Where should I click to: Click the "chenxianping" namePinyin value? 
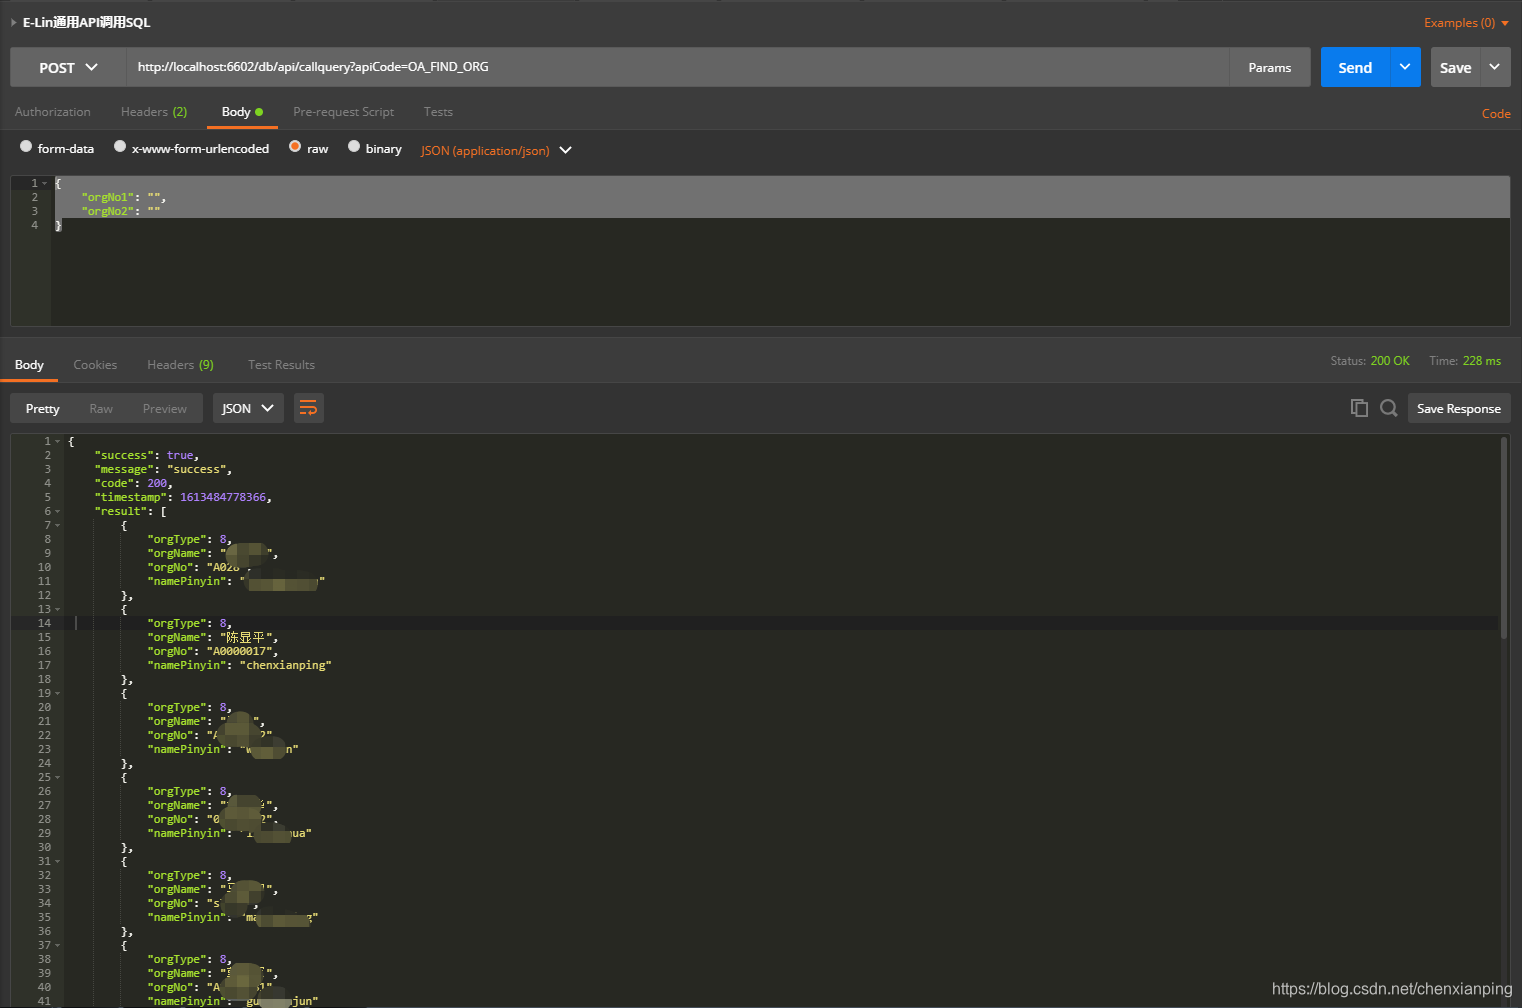coord(286,665)
